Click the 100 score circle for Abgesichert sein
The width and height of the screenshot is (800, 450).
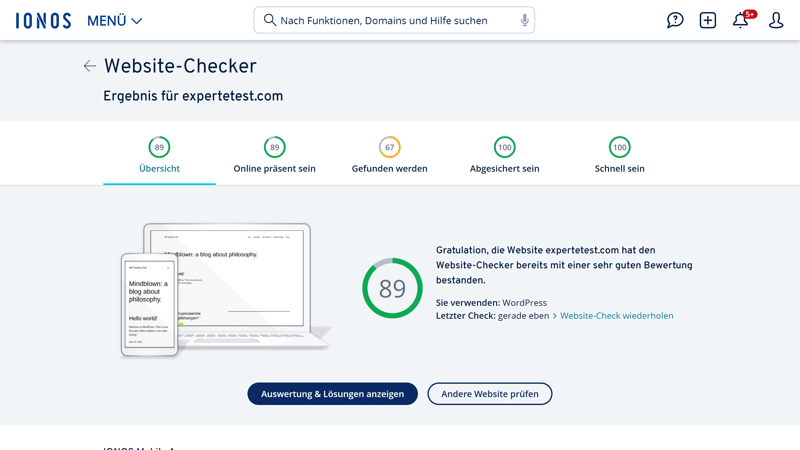click(x=505, y=147)
